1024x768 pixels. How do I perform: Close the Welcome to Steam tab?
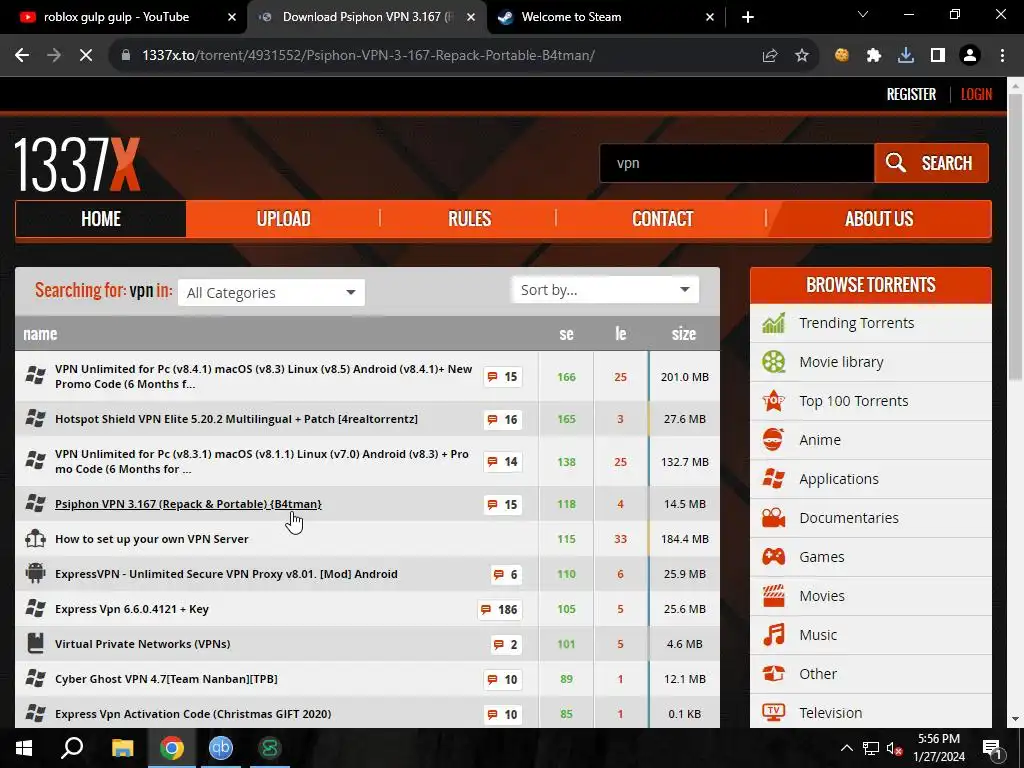coord(710,17)
